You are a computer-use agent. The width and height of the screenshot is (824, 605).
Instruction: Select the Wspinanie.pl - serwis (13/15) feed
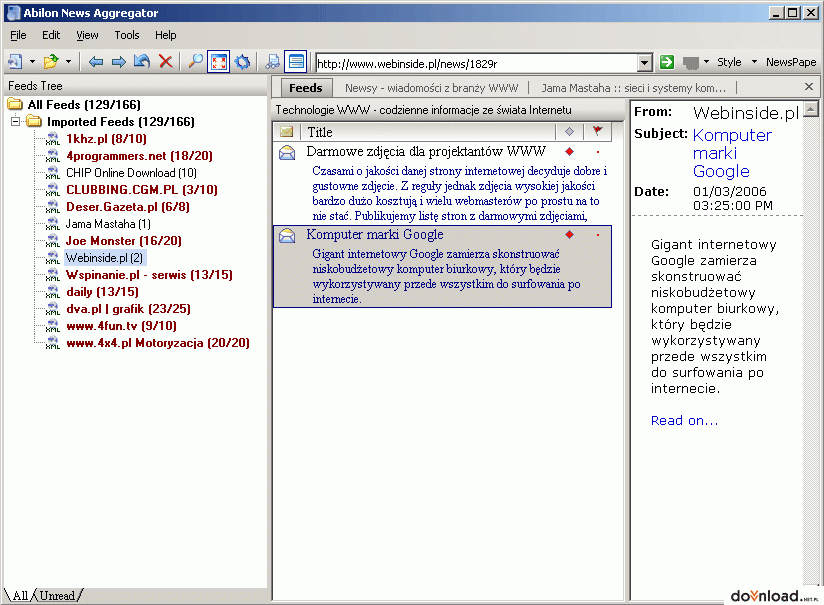(149, 275)
